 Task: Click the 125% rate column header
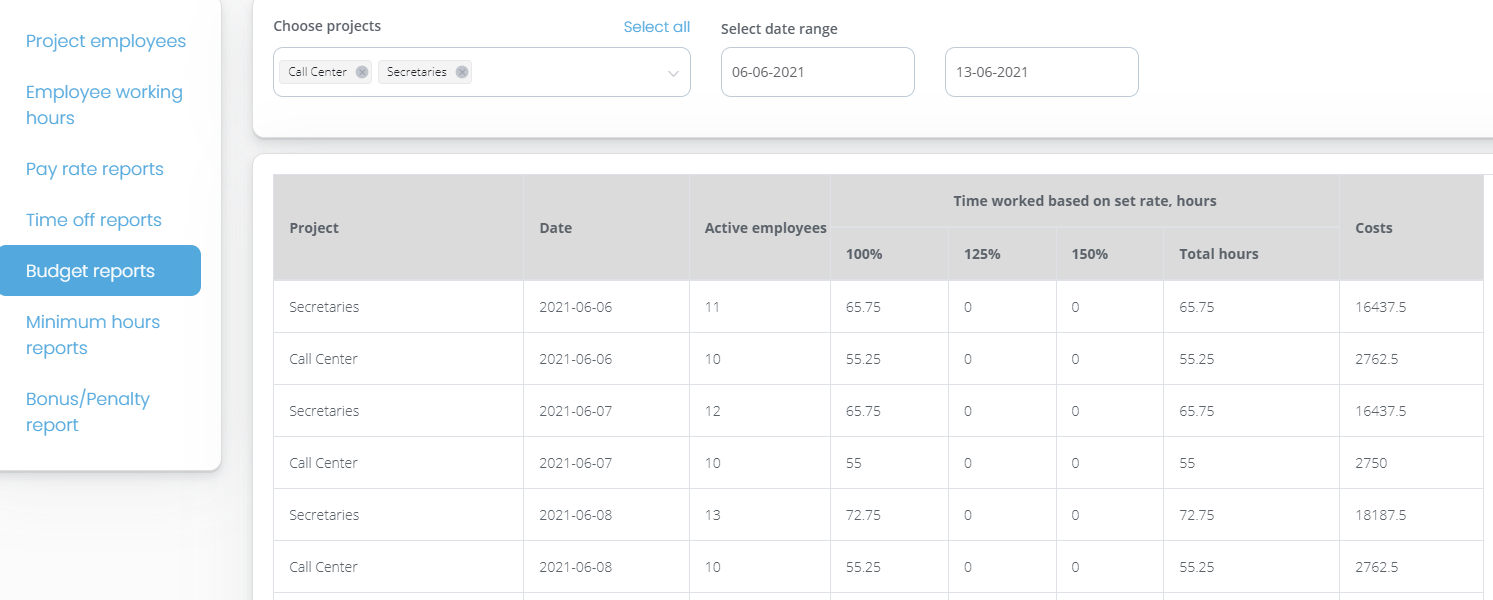1002,254
